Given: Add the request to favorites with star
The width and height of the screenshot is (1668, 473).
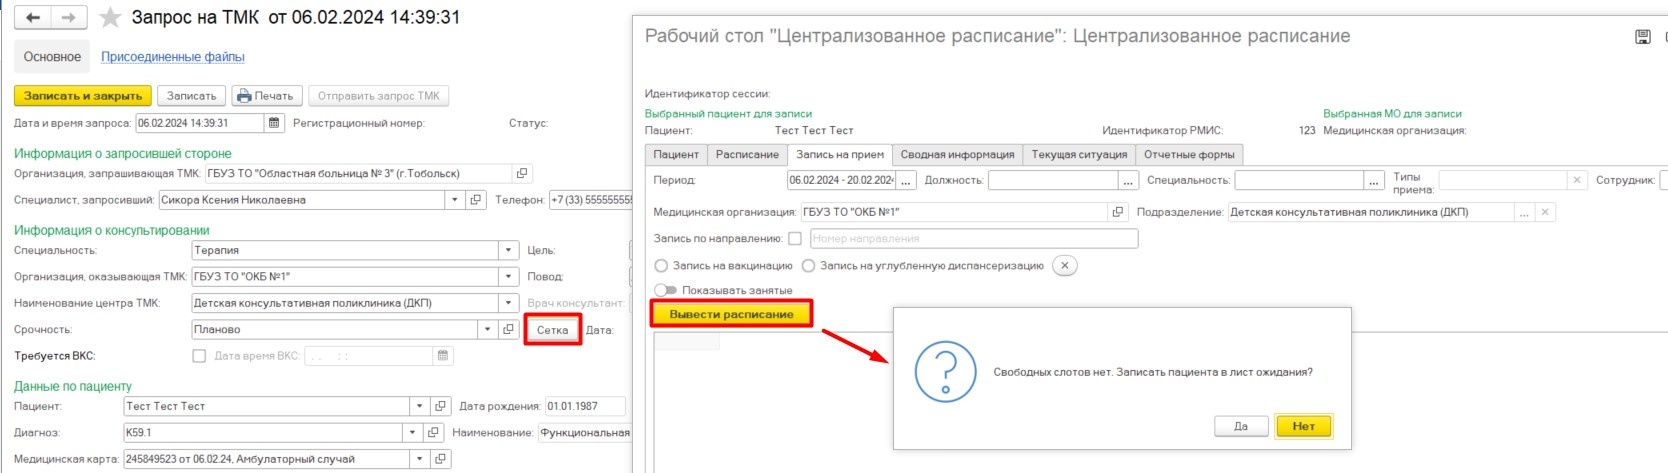Looking at the screenshot, I should pyautogui.click(x=110, y=18).
